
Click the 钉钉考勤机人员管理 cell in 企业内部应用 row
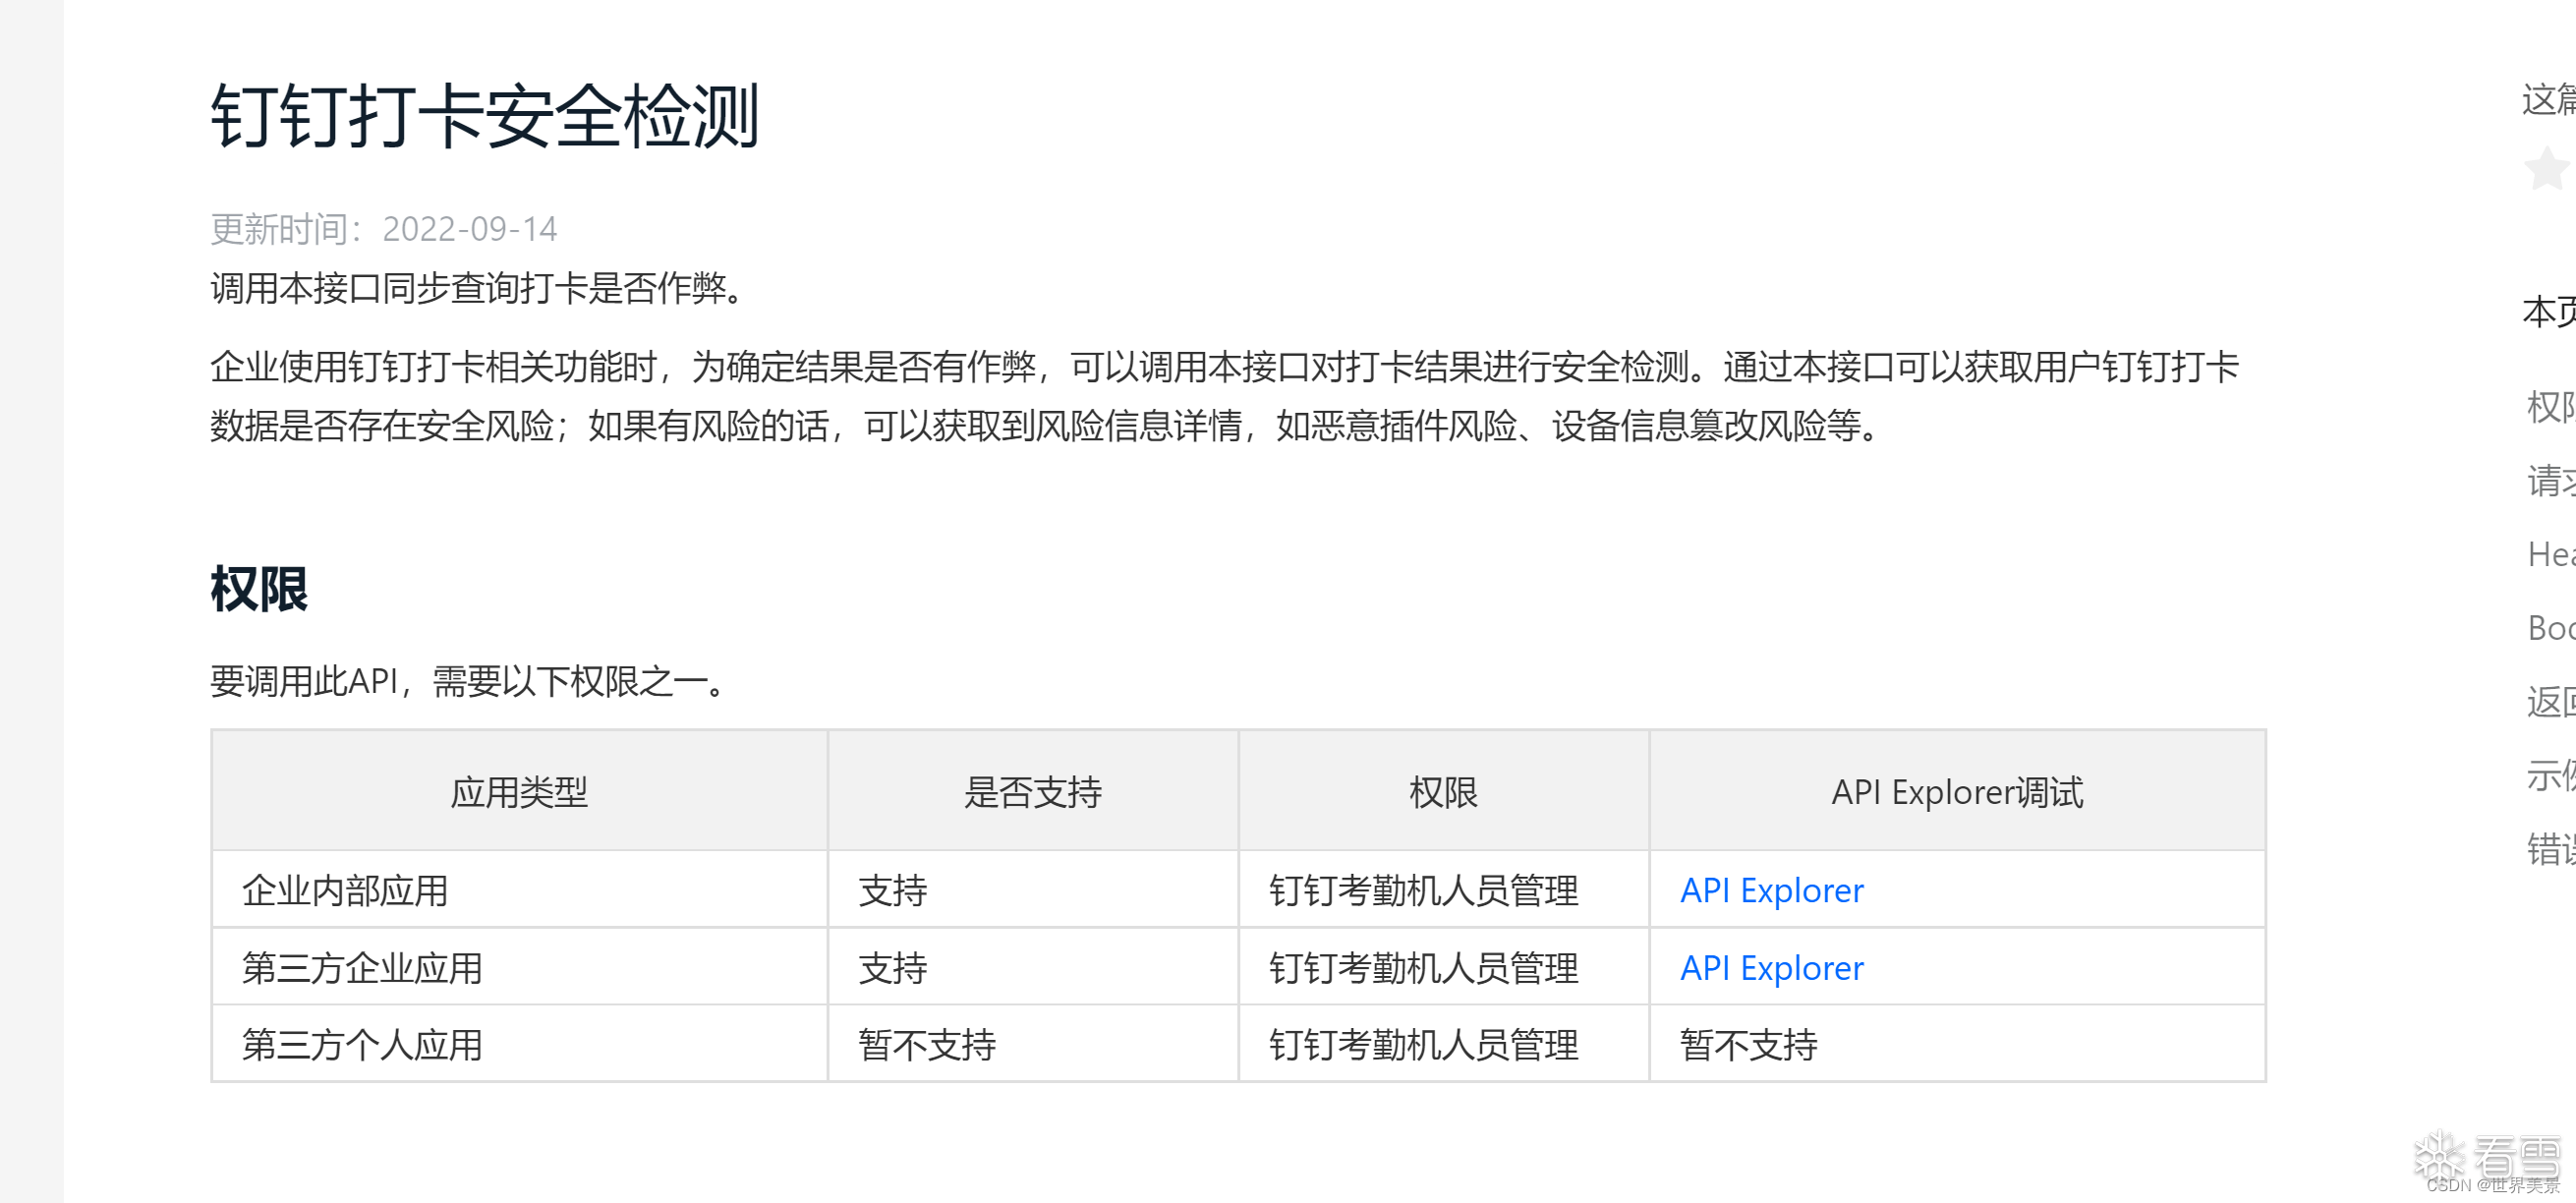click(1423, 890)
